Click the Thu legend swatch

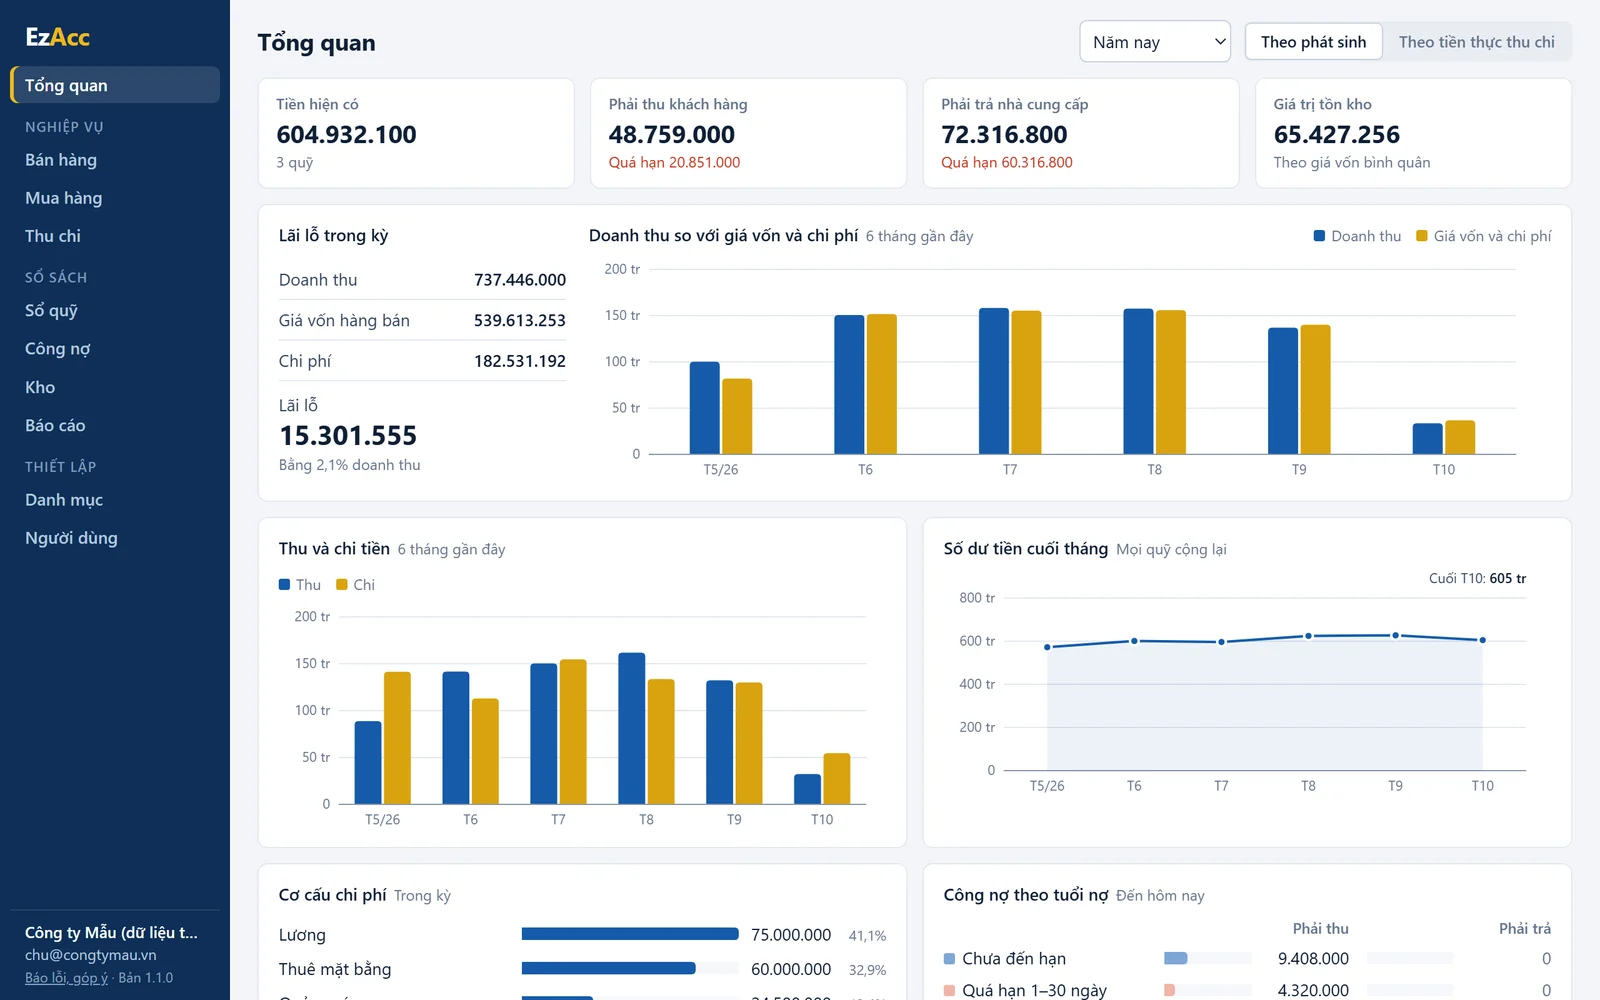[x=284, y=584]
